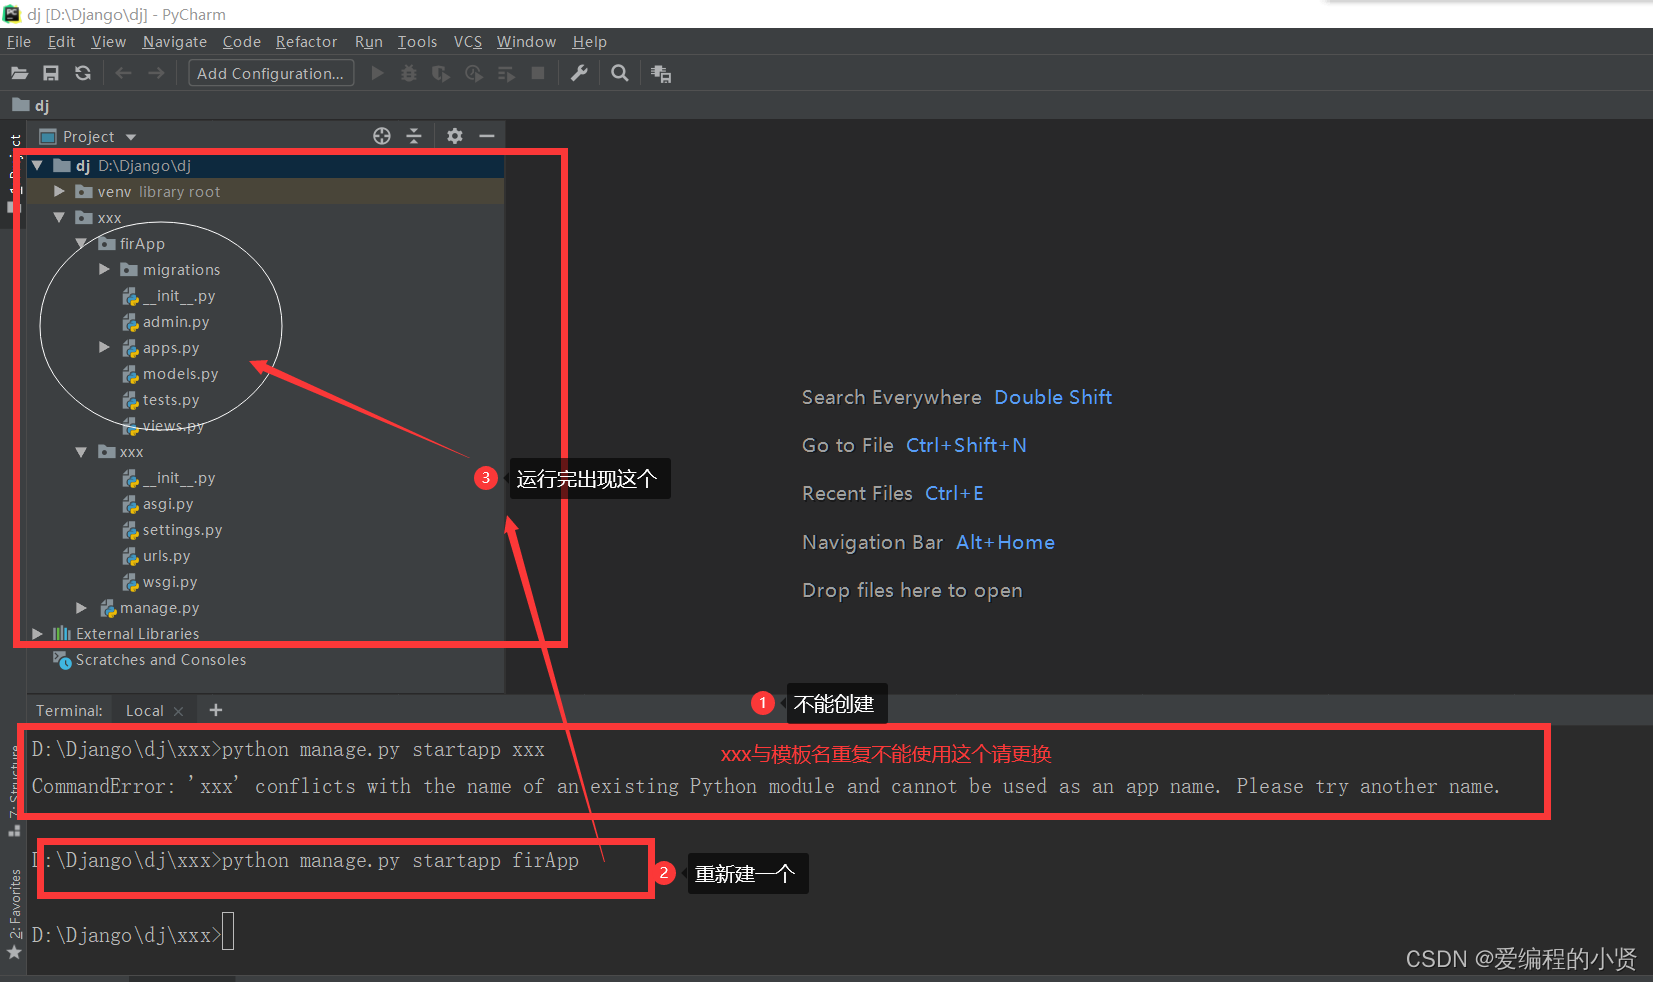Expand the manage.py node
1653x982 pixels.
tap(81, 608)
